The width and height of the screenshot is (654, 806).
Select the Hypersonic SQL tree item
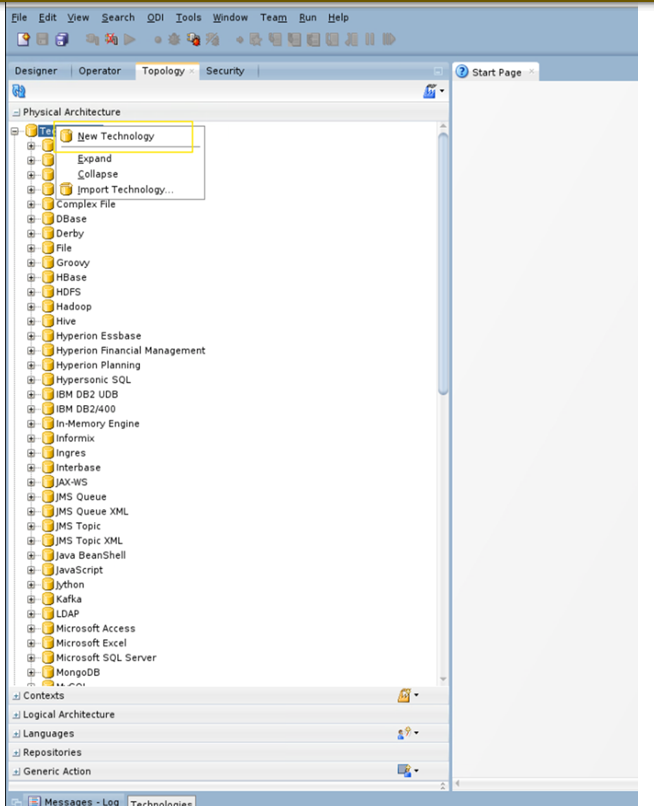point(94,380)
